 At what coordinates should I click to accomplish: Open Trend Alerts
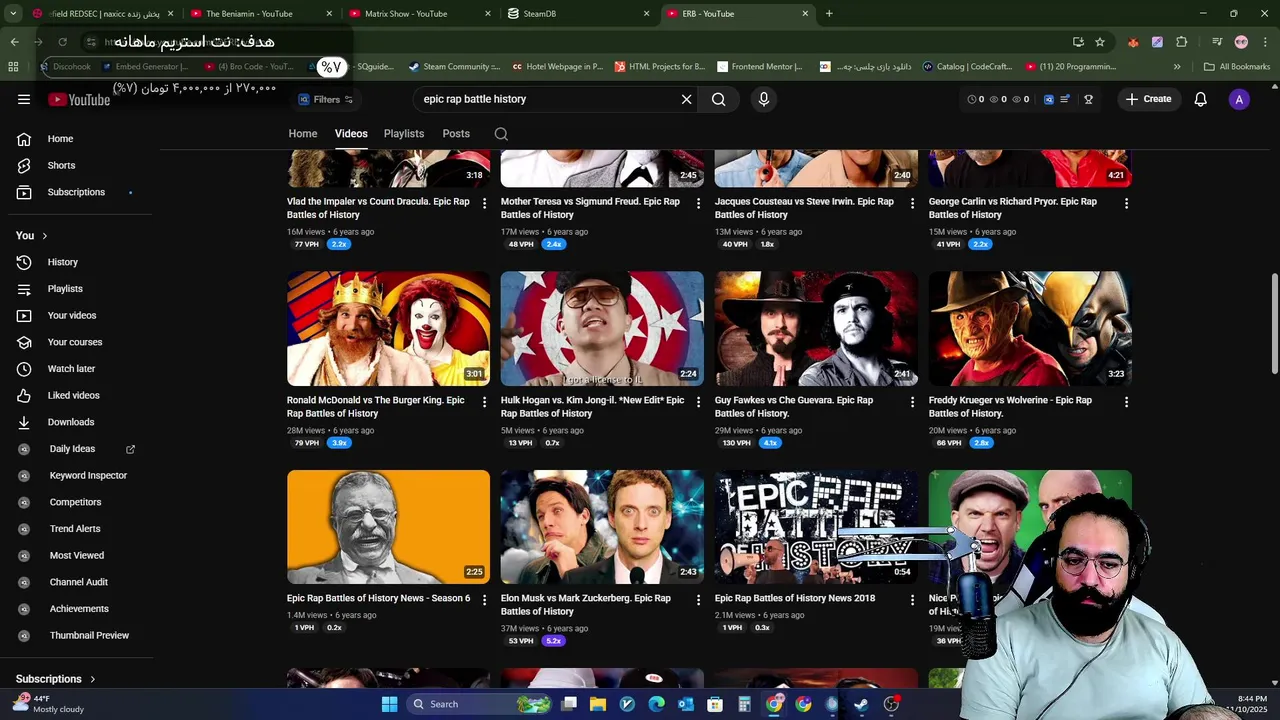pos(76,528)
